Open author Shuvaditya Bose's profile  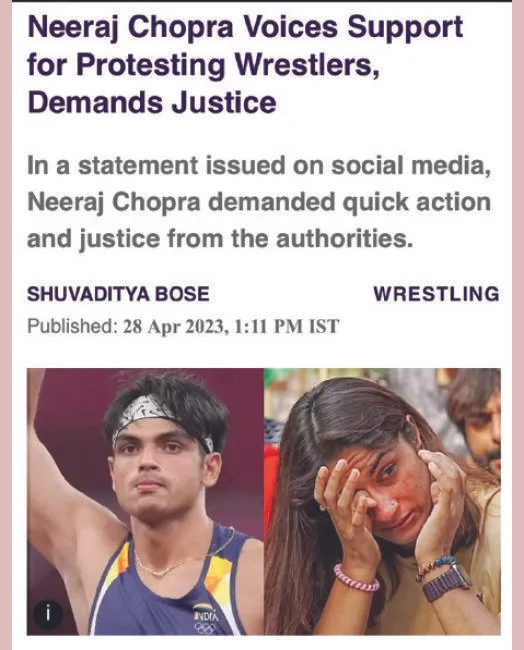click(x=118, y=294)
